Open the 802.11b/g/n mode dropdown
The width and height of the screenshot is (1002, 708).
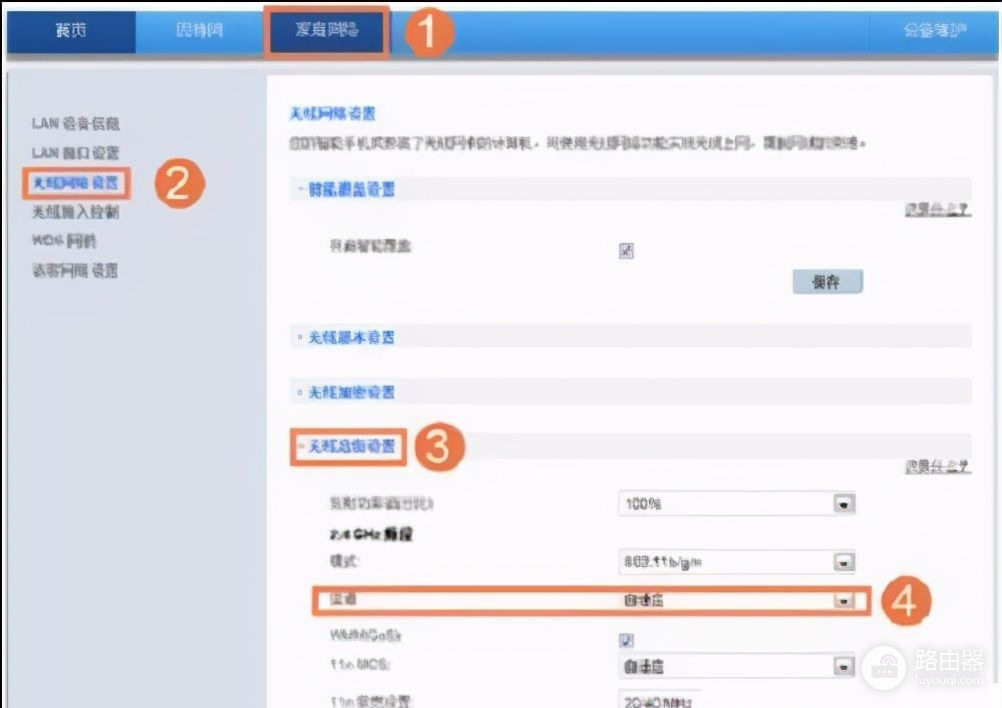(843, 562)
